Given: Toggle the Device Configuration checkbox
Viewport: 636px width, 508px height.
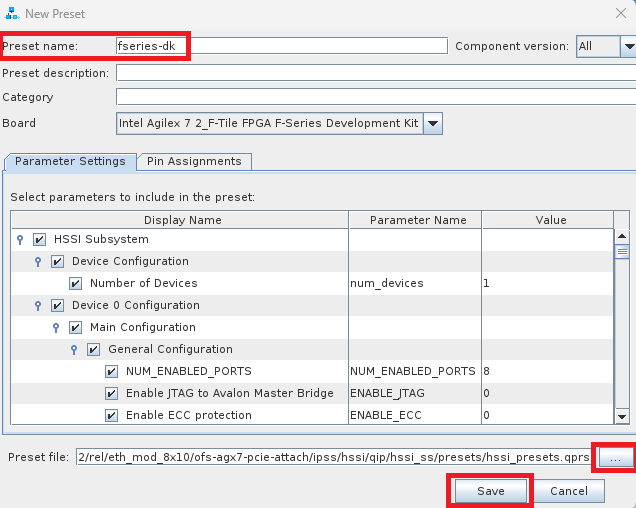Looking at the screenshot, I should pyautogui.click(x=57, y=261).
